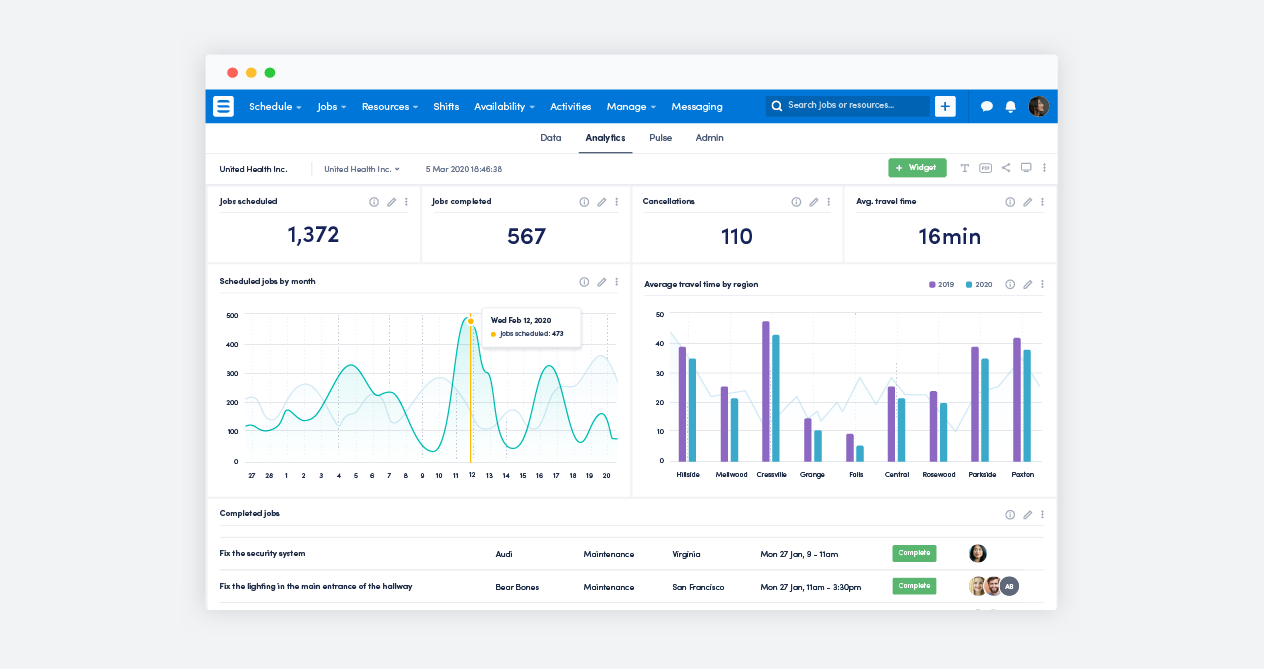Click the text tool icon beside Widget
Viewport: 1264px width, 669px height.
(x=965, y=168)
